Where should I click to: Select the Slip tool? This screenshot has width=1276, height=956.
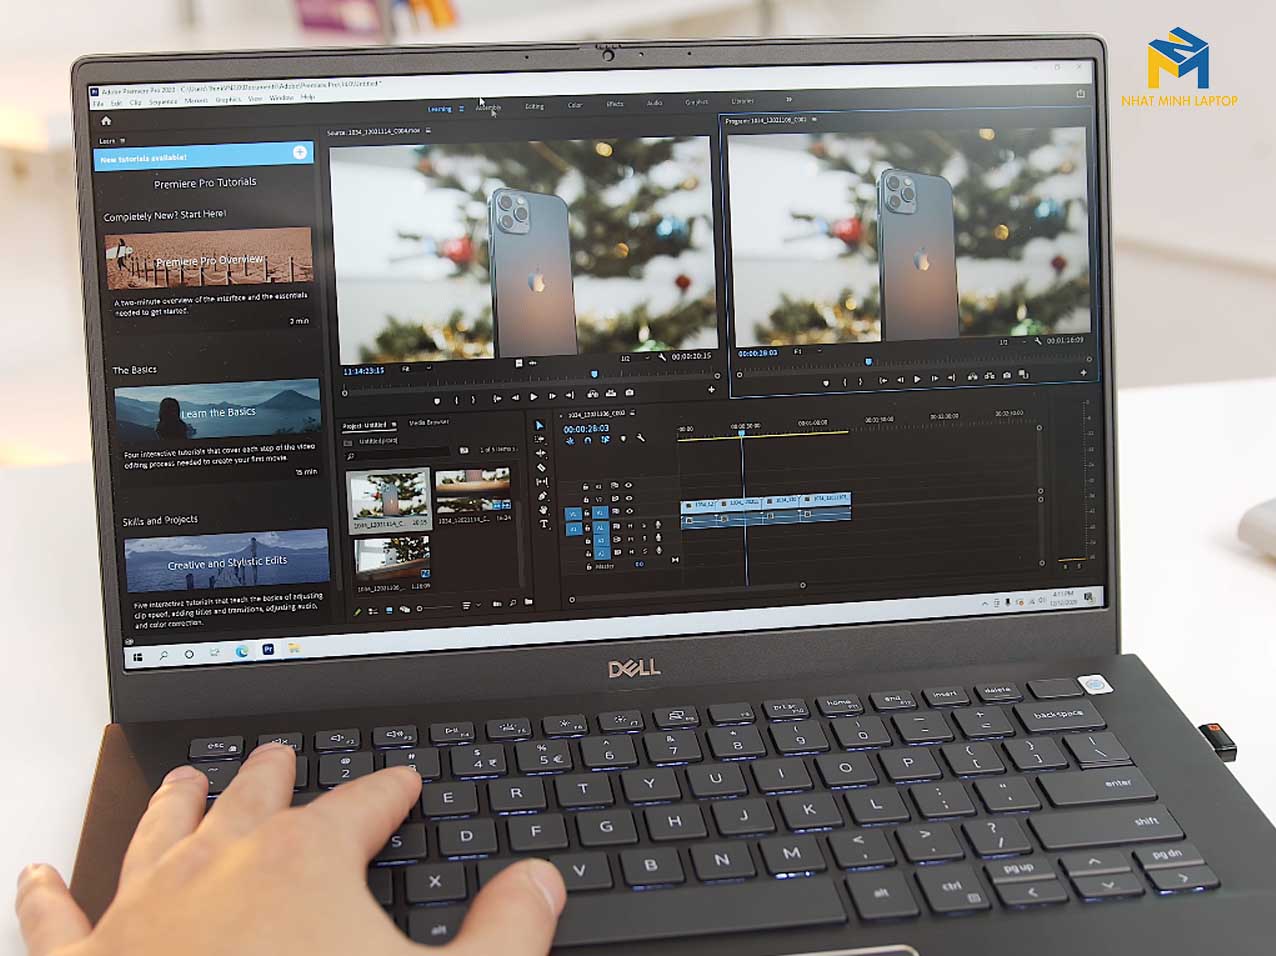point(543,482)
